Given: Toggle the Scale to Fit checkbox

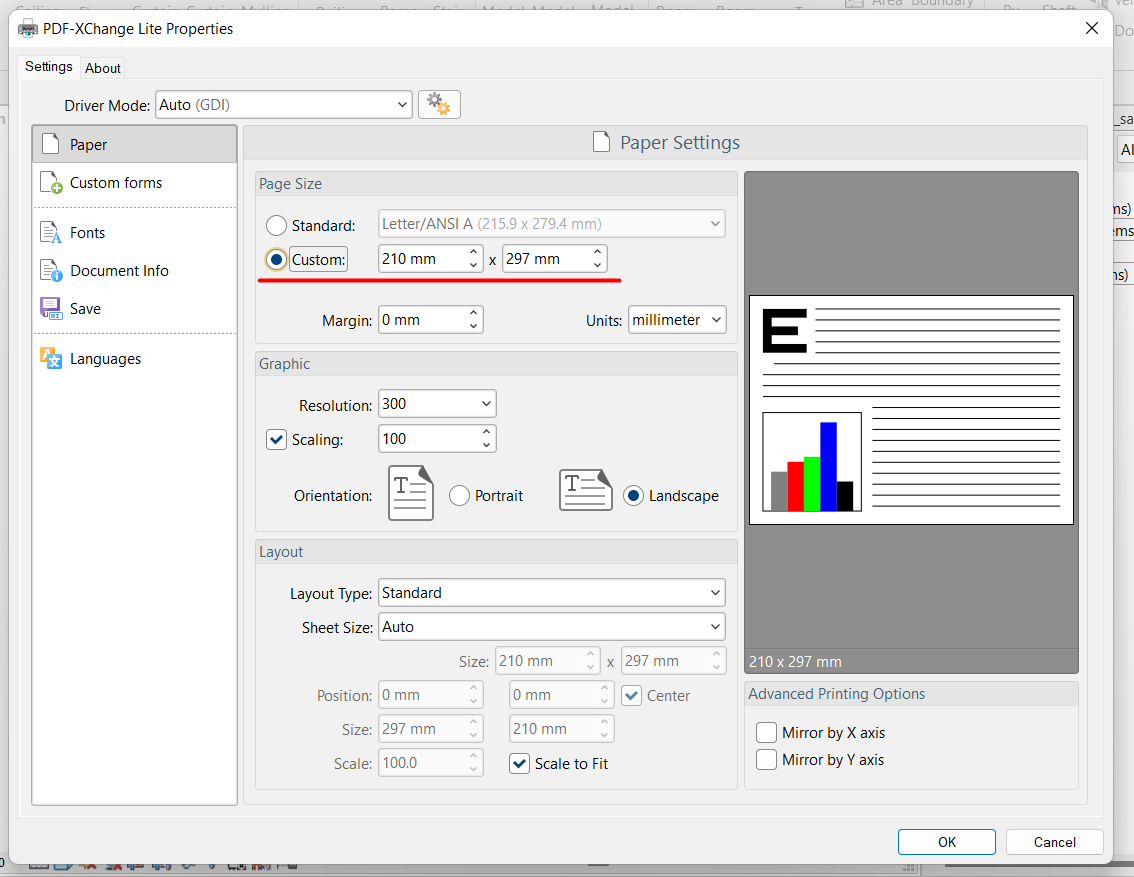Looking at the screenshot, I should click(x=519, y=763).
